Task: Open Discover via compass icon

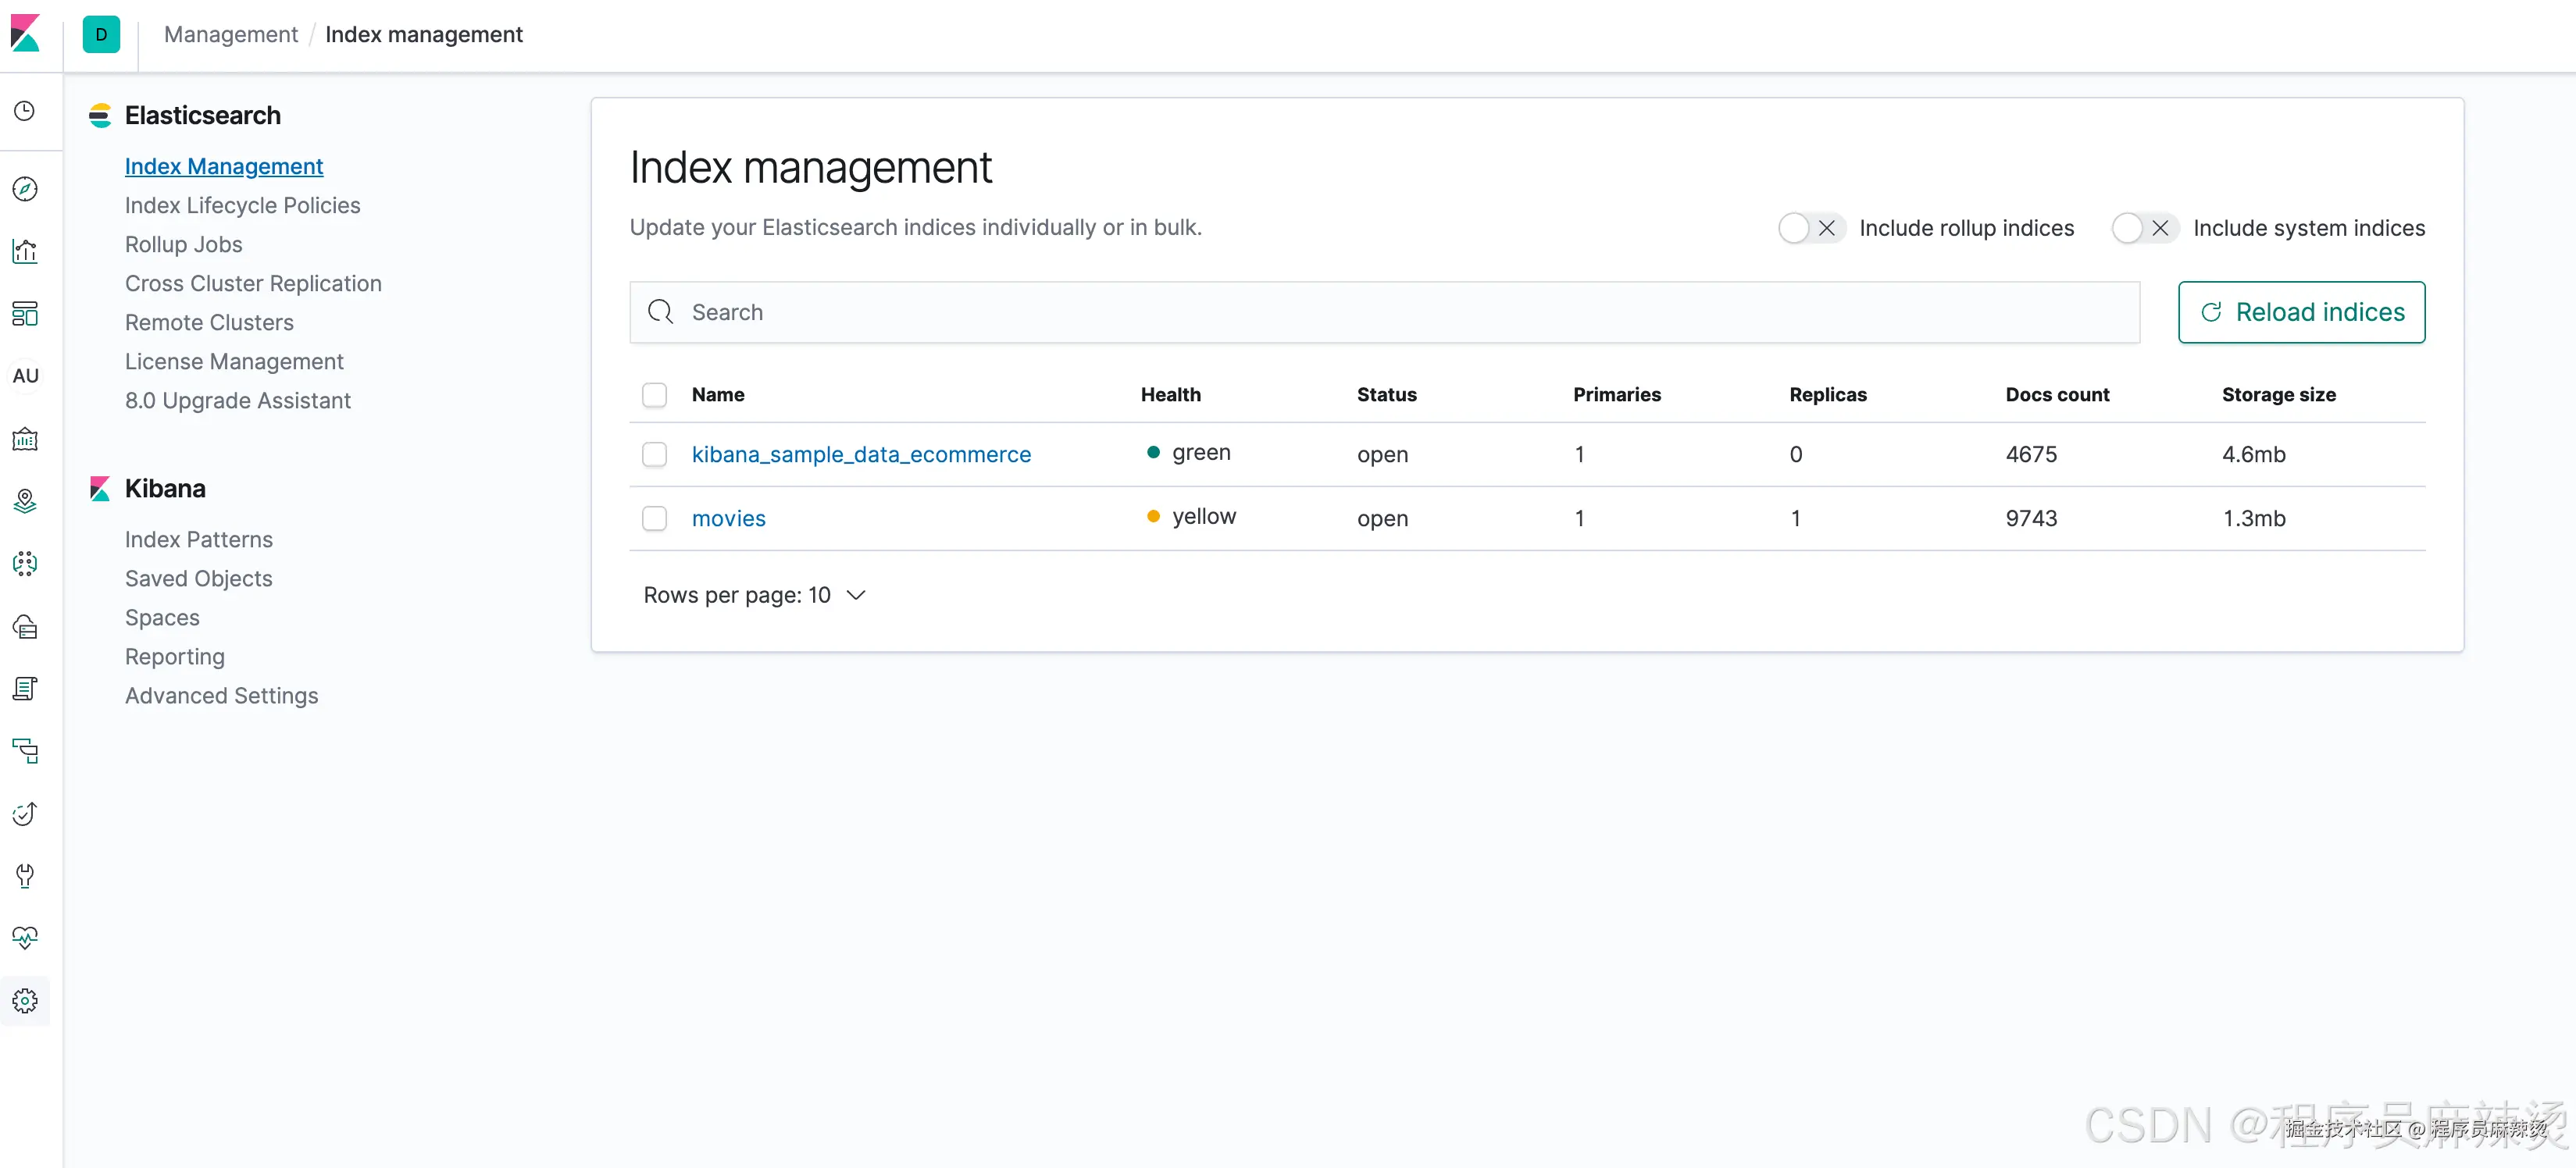Action: (25, 189)
